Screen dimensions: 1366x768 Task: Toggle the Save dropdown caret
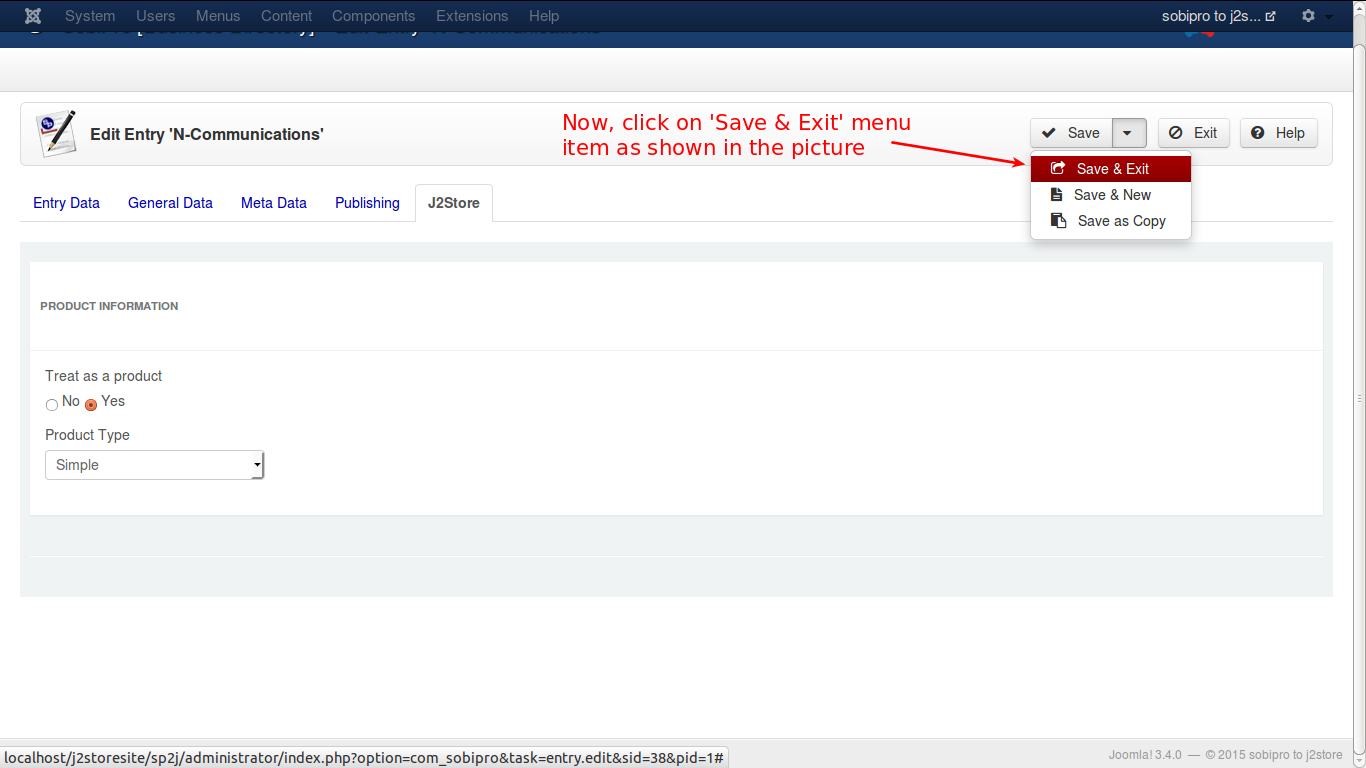click(x=1129, y=133)
